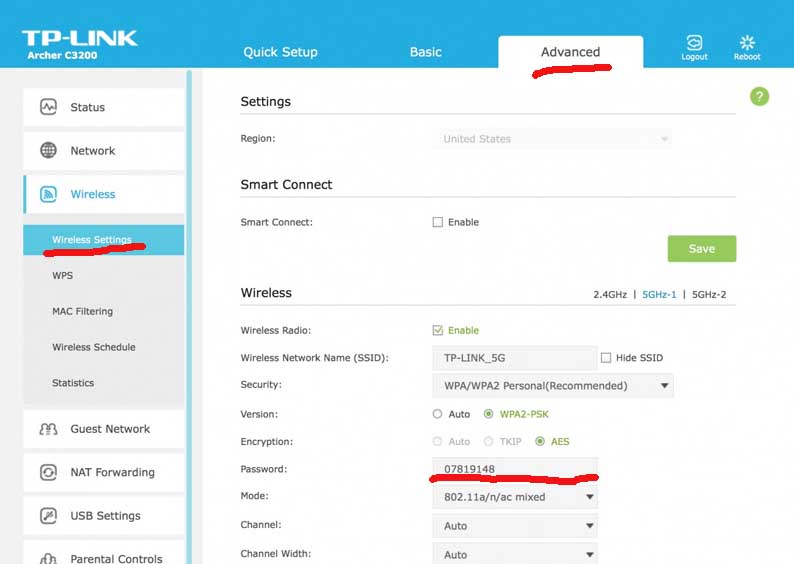
Task: Click the Reboot icon
Action: [x=747, y=43]
